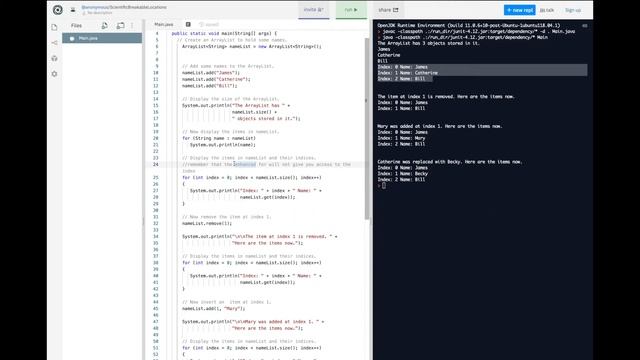Click the 'Mary was added at index 1' console line
Viewport: 640px width, 360px height.
click(x=440, y=126)
